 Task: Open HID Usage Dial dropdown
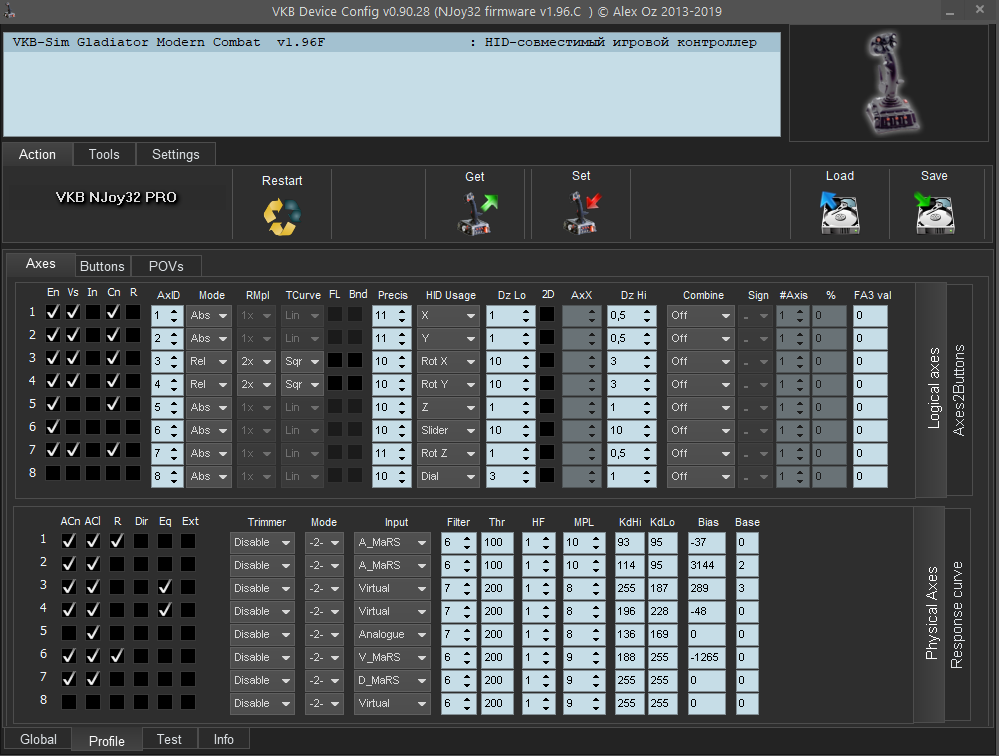[448, 476]
